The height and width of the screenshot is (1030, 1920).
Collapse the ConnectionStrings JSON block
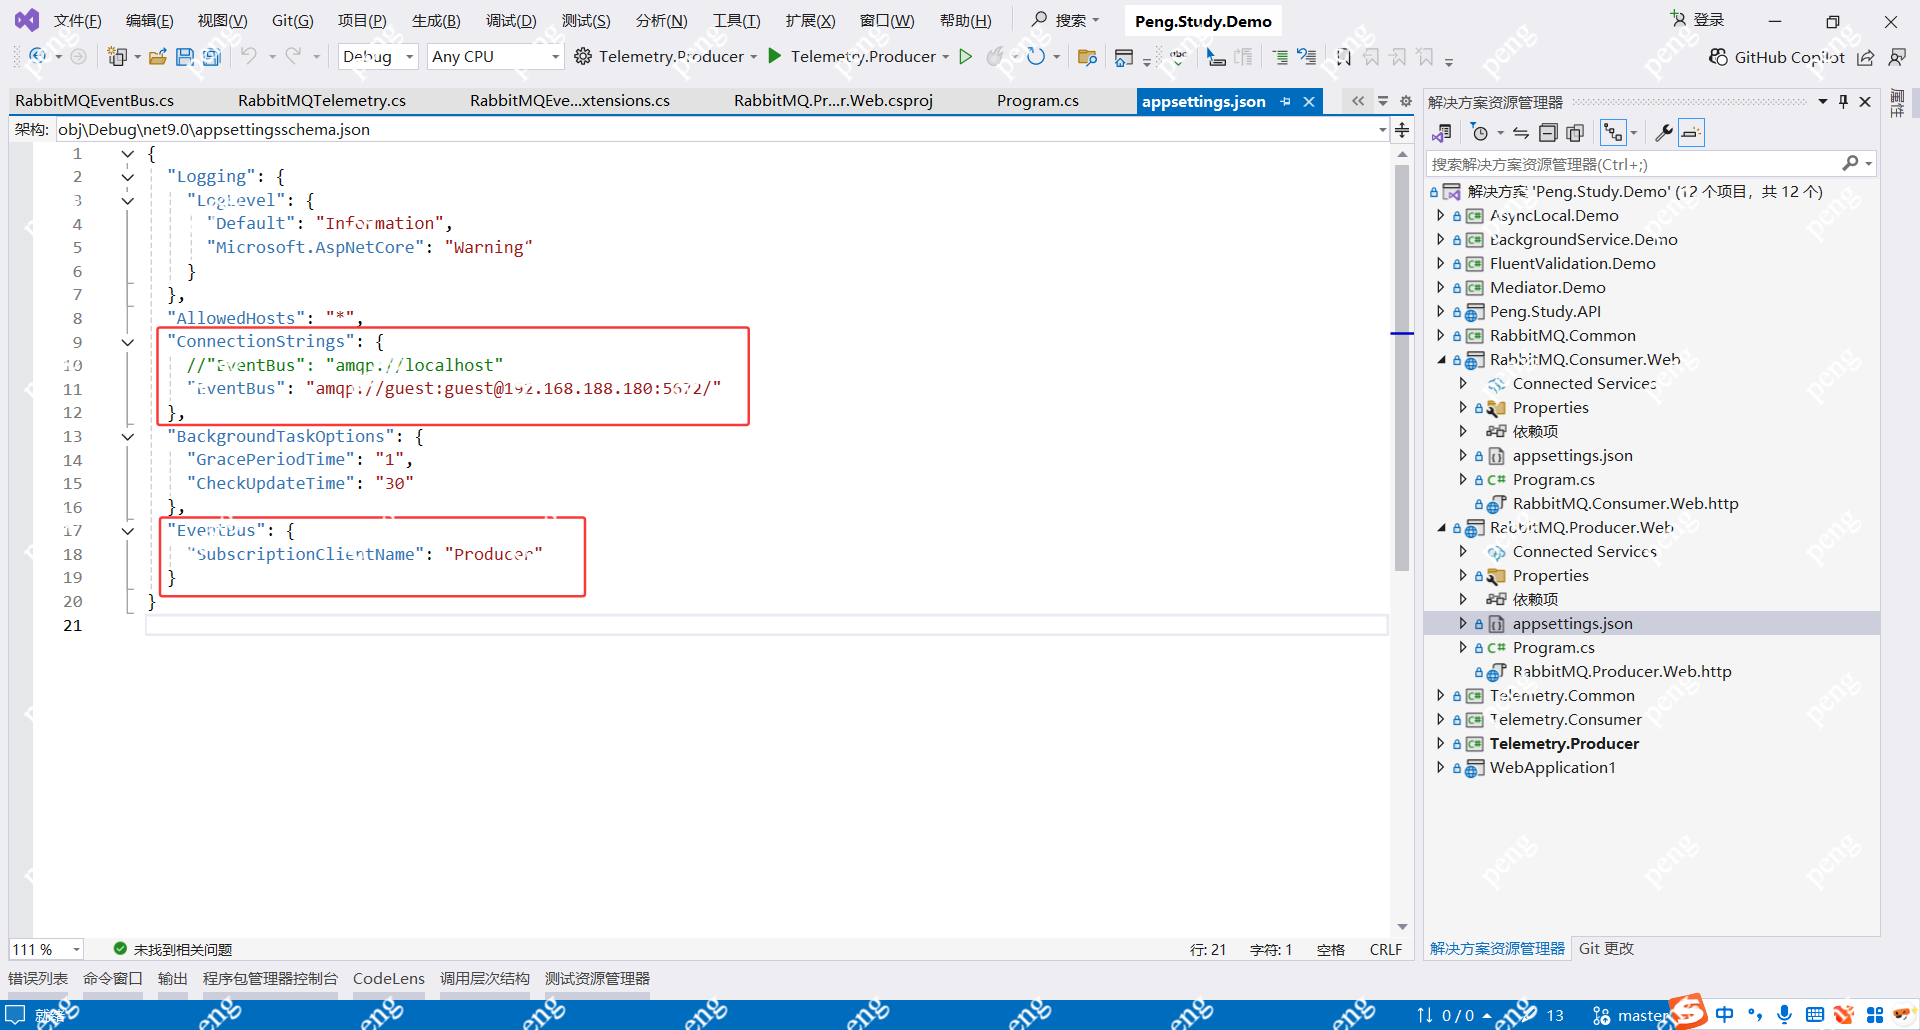coord(128,342)
